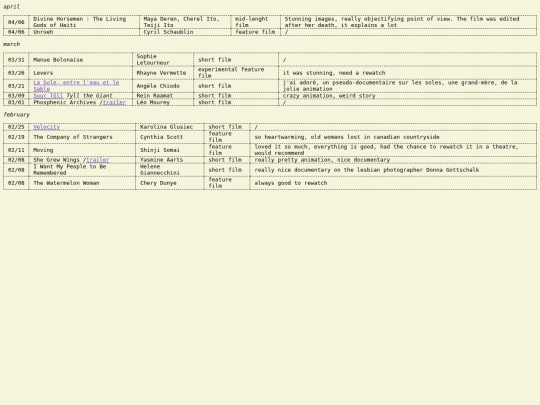This screenshot has height=405, width=540.
Task: Open the 'La Sole, entre l'eau et le sable' link
Action: pyautogui.click(x=76, y=86)
